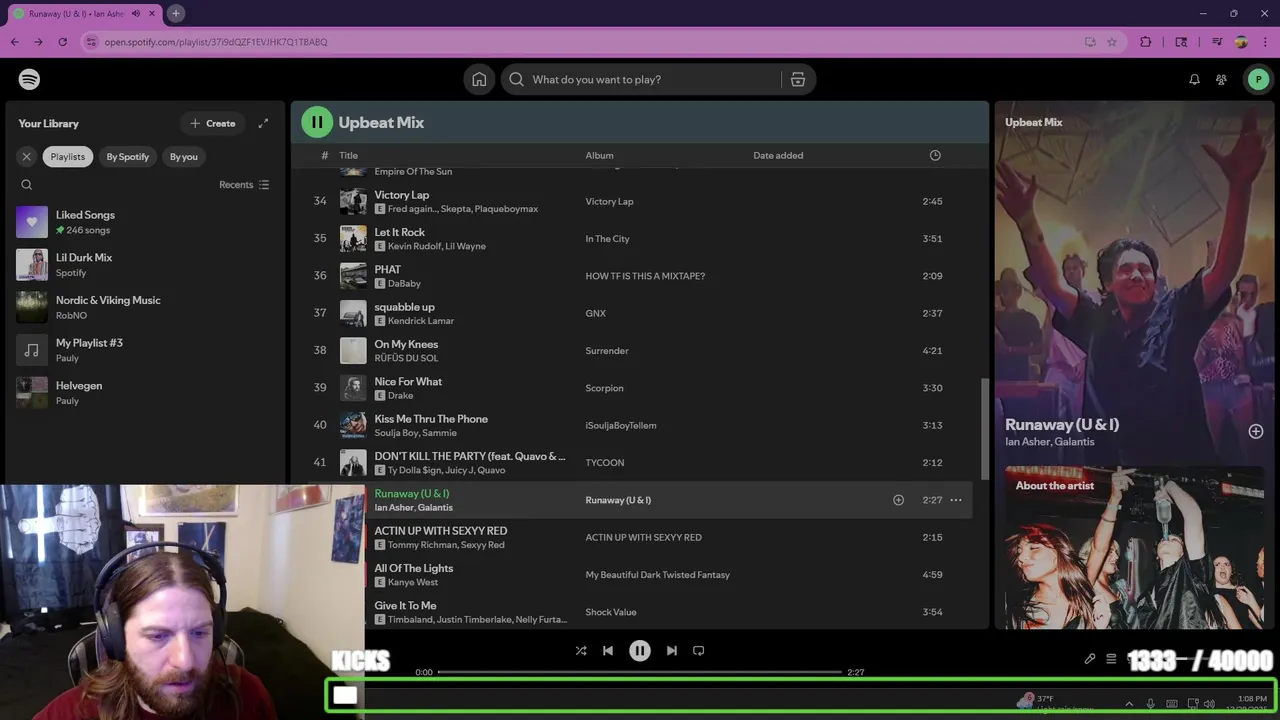Skip to previous track
Image resolution: width=1280 pixels, height=720 pixels.
click(607, 650)
